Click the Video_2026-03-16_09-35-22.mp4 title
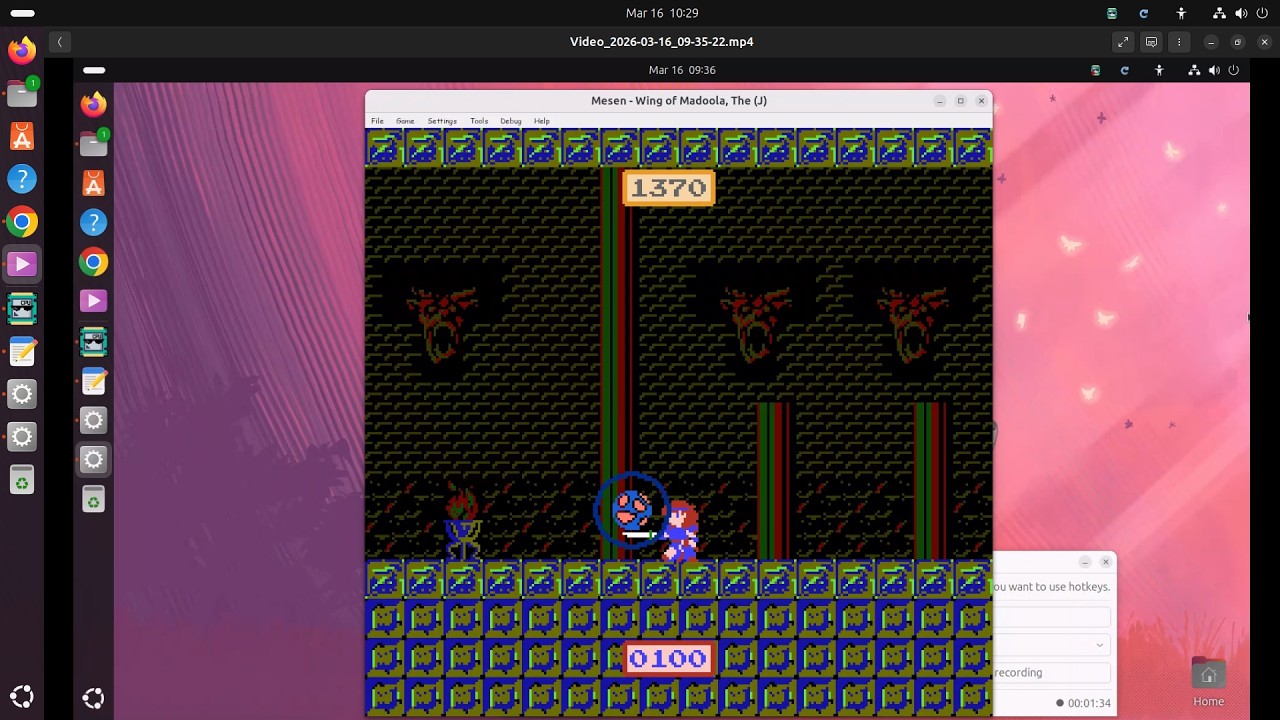Viewport: 1280px width, 720px height. tap(662, 42)
